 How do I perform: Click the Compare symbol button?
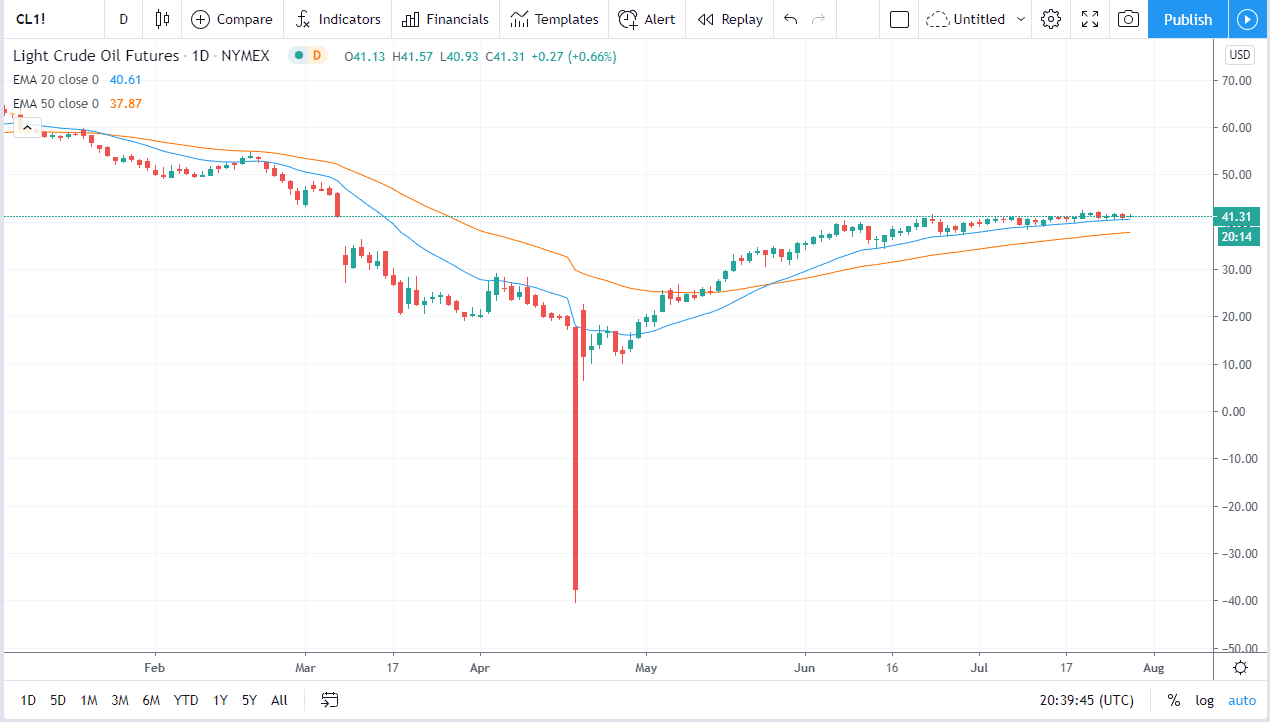(x=231, y=19)
